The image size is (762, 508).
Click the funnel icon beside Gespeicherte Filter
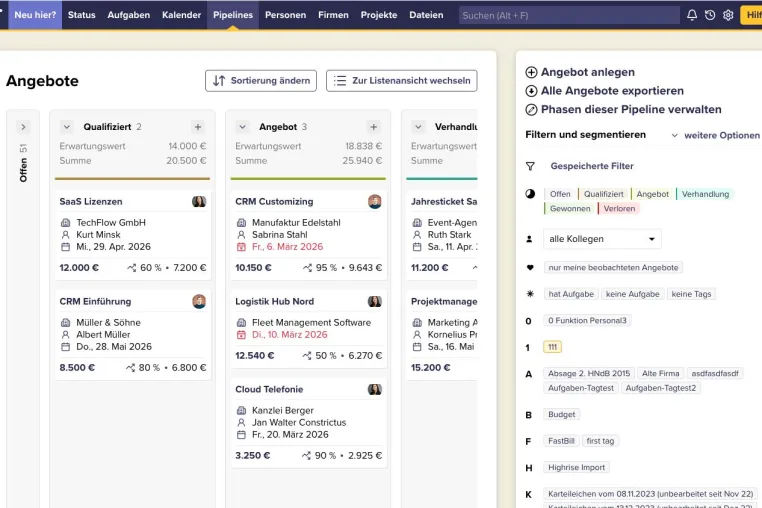(530, 166)
